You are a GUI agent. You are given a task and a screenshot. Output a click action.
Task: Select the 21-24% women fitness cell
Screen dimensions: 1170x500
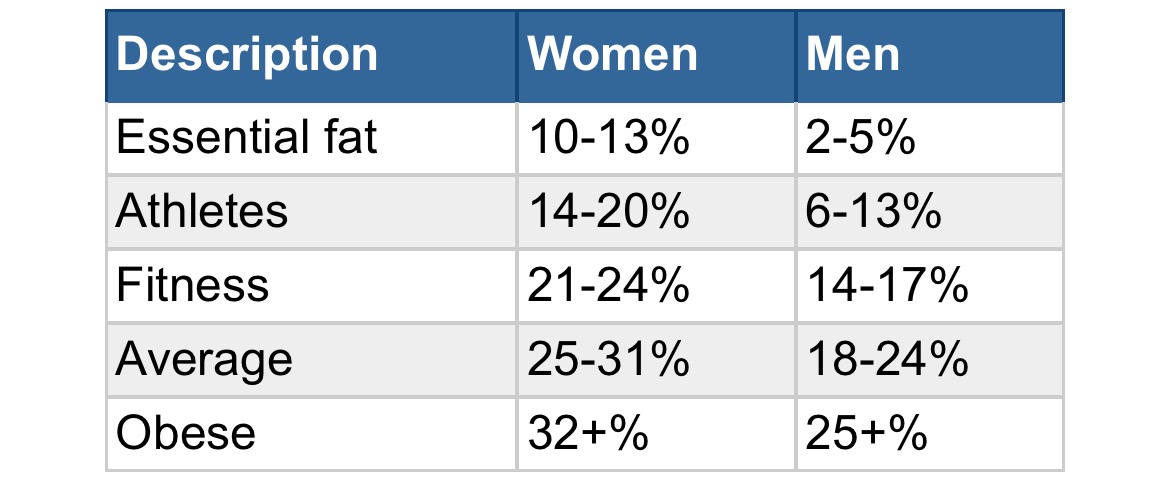(608, 286)
